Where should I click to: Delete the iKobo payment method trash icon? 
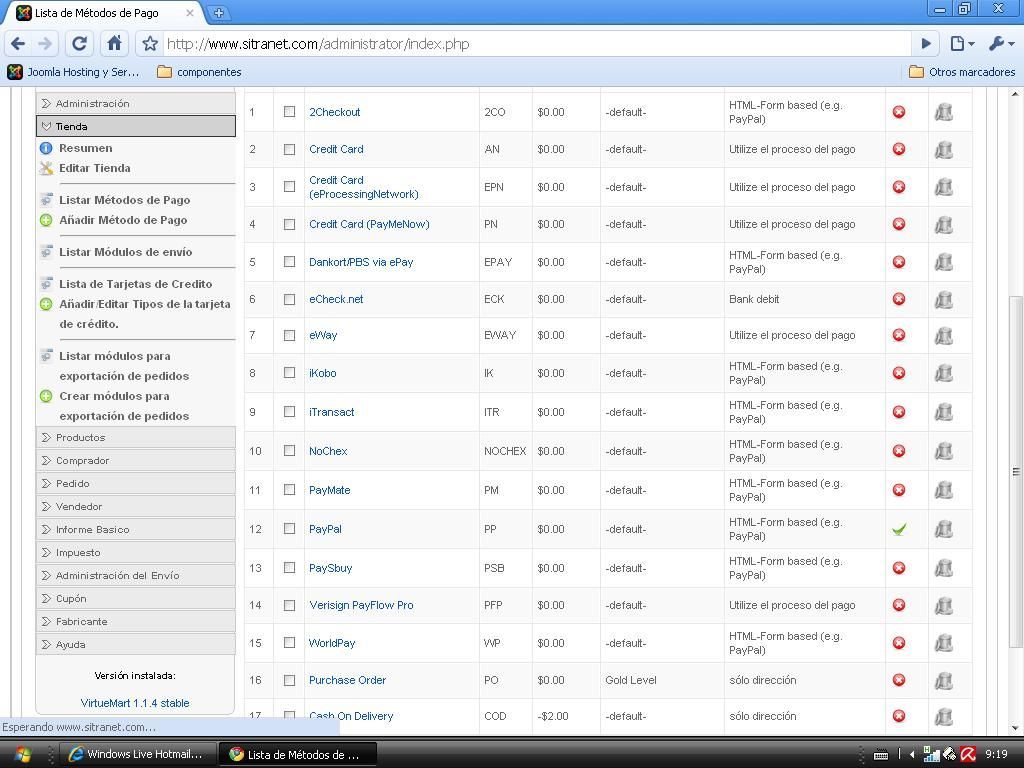944,373
